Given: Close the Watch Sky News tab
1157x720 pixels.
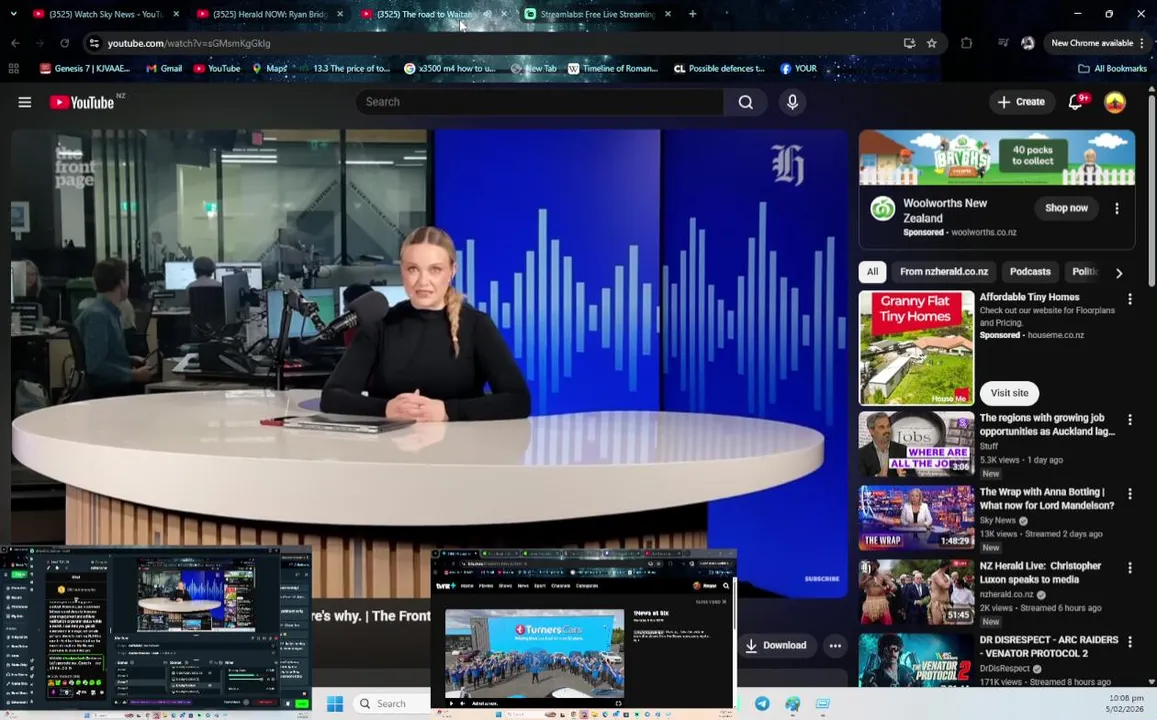Looking at the screenshot, I should [176, 14].
